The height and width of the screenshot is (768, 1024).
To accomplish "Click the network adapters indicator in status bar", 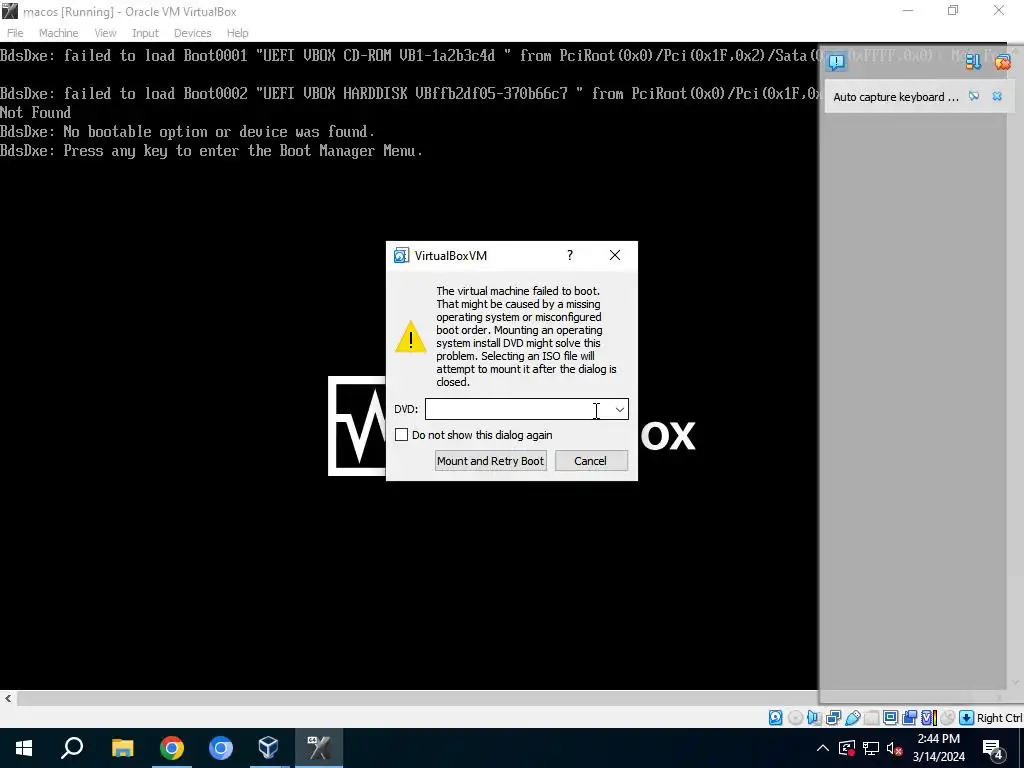I will 833,718.
